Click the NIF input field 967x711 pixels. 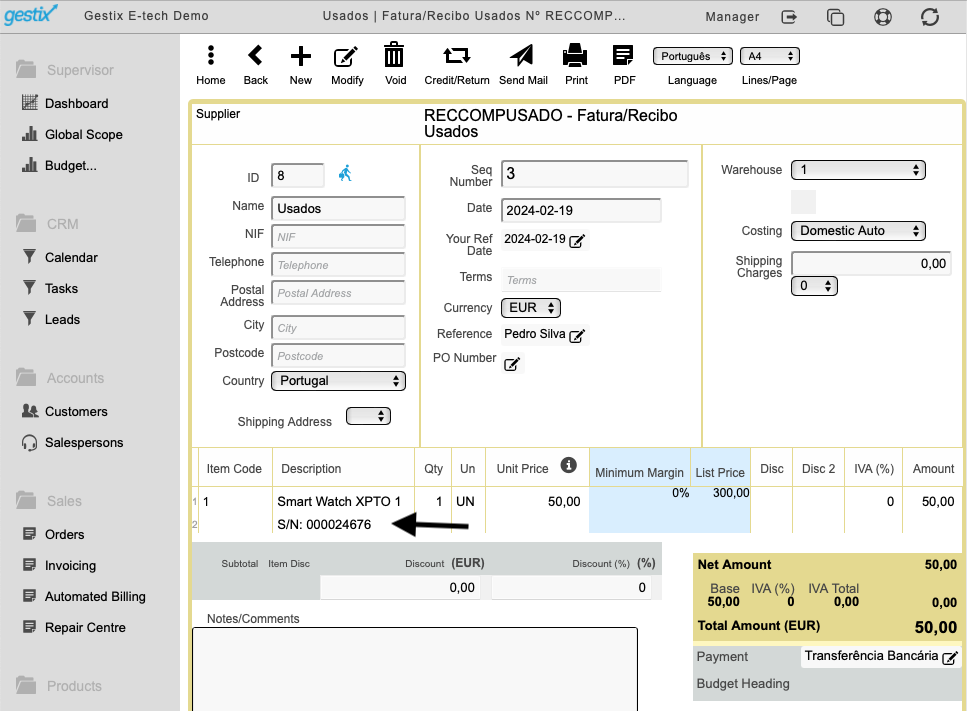coord(338,237)
